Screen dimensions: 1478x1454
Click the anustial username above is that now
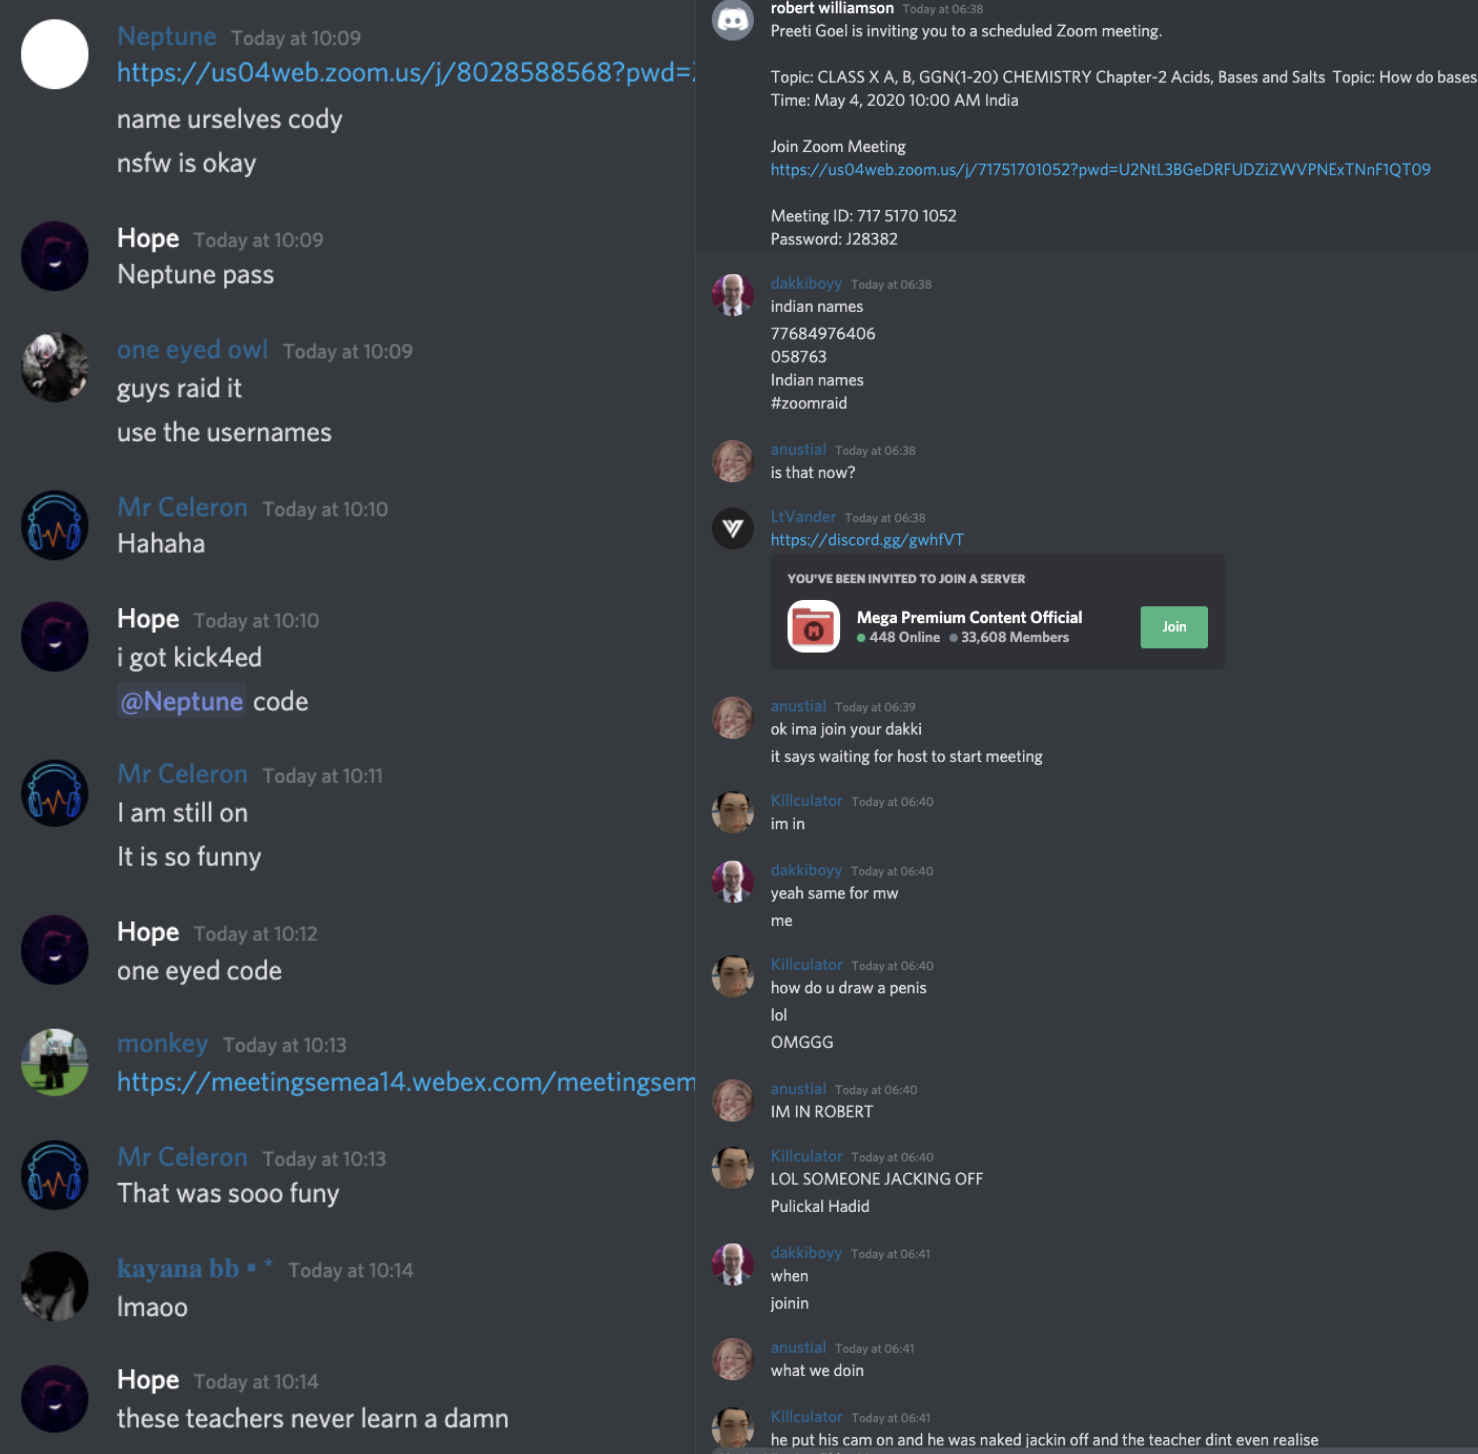(x=798, y=450)
